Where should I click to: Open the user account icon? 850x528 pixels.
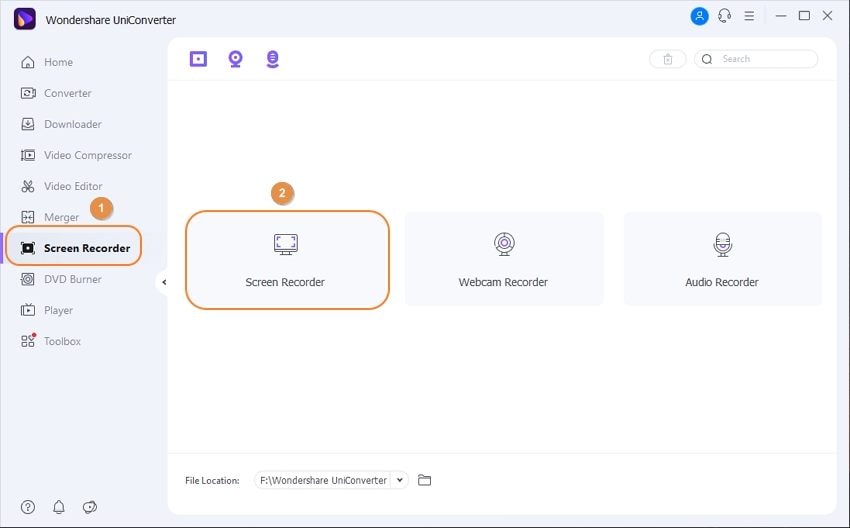pos(699,16)
